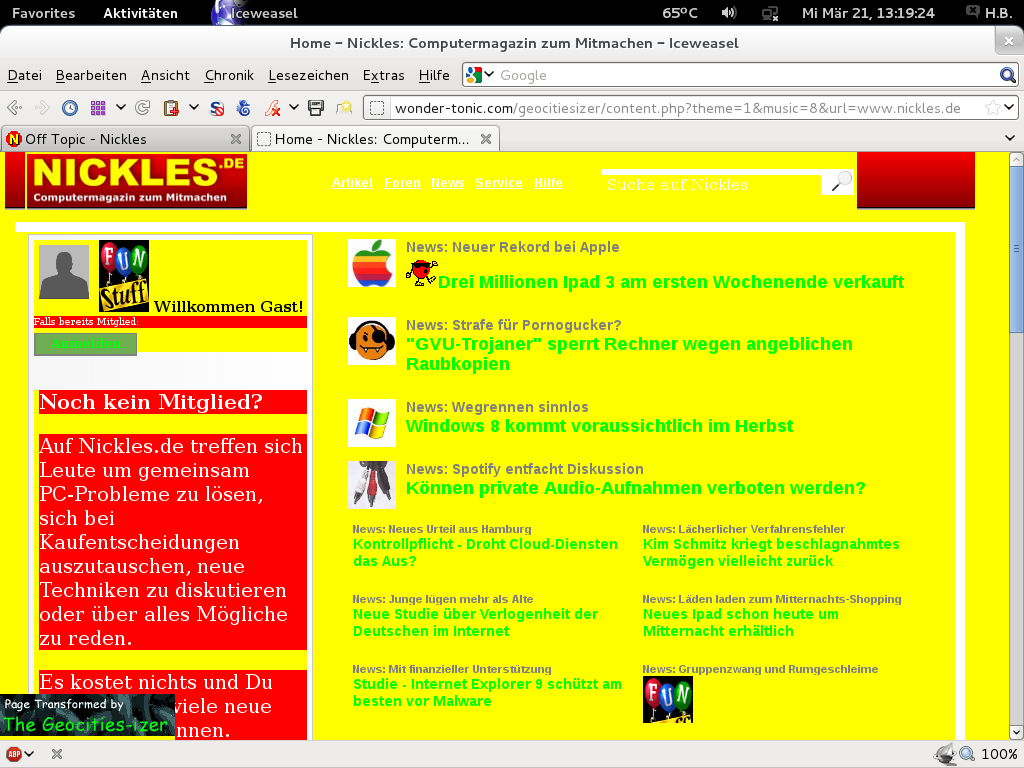Click the chat icon next to H.B.
Viewport: 1024px width, 768px height.
point(972,12)
